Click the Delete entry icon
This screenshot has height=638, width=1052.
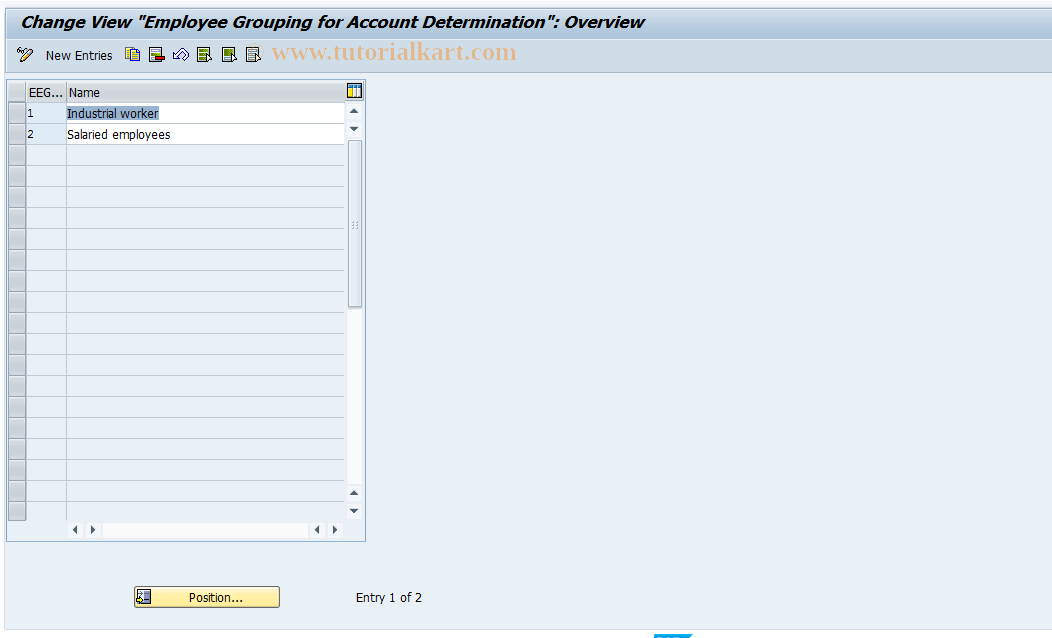click(157, 55)
